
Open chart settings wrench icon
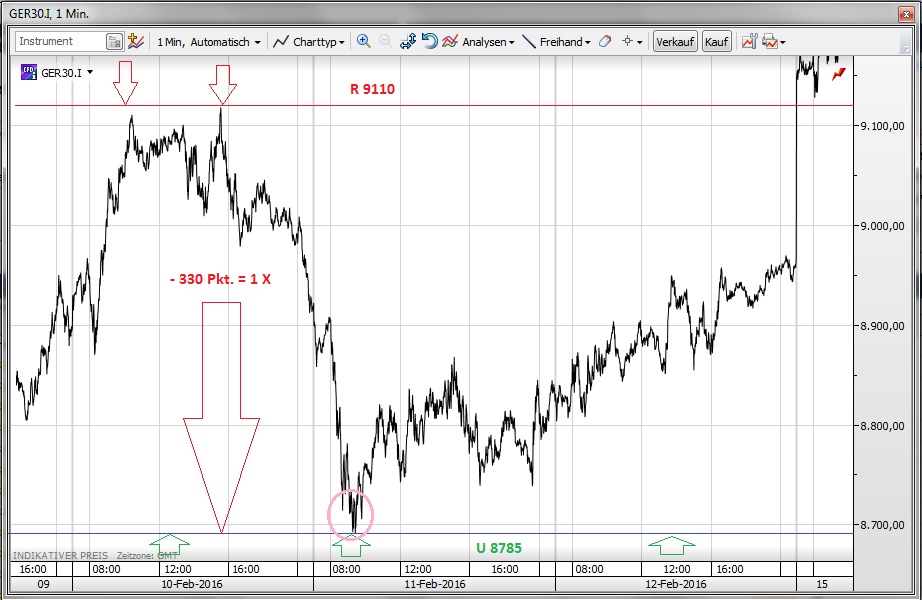(x=748, y=41)
